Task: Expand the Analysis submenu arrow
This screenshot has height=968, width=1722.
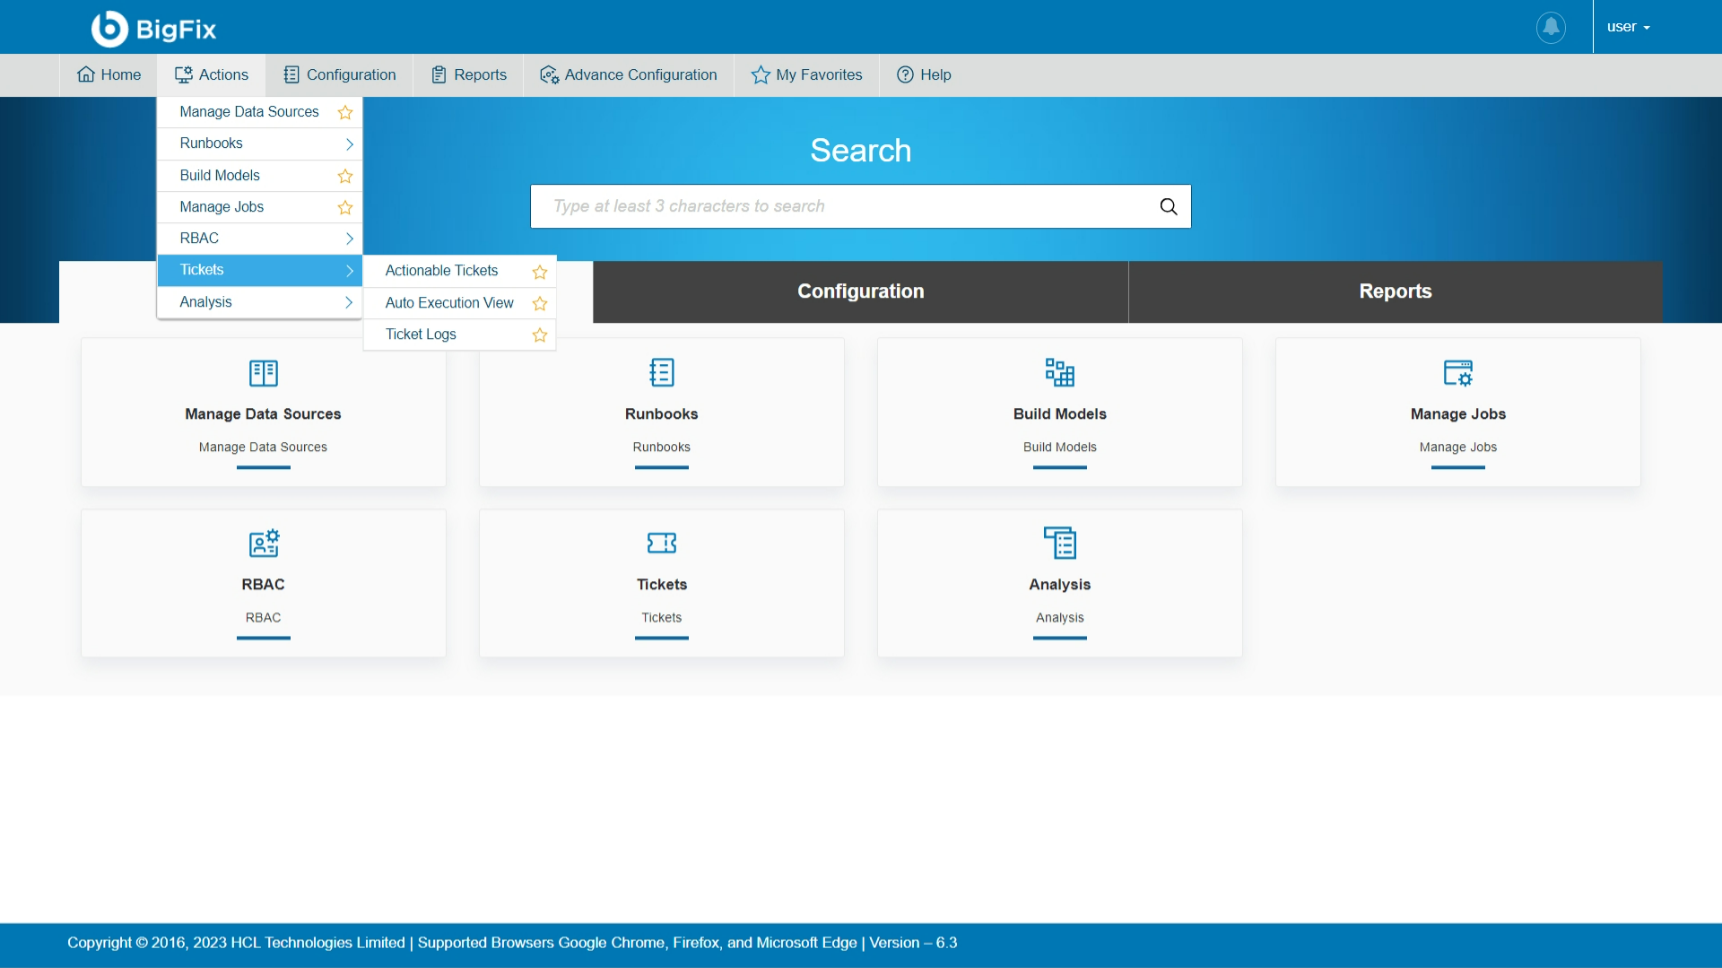Action: pos(349,302)
